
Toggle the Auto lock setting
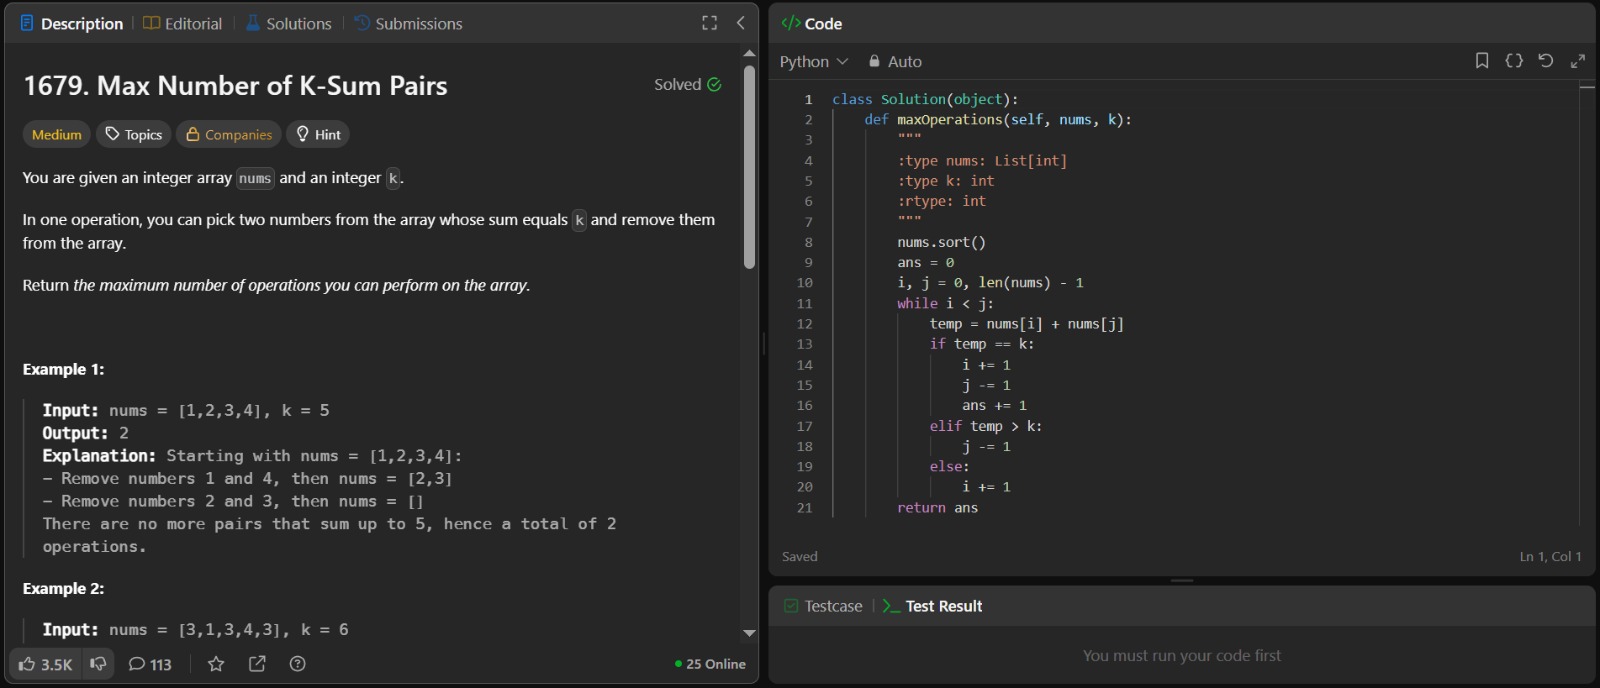click(x=895, y=61)
